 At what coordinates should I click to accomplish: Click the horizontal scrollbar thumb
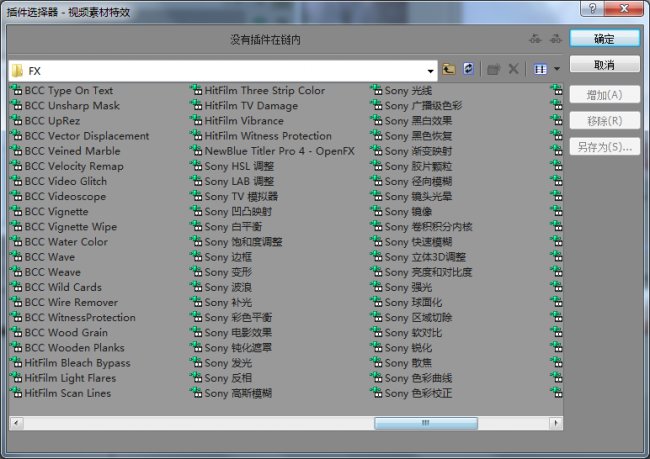(x=426, y=423)
